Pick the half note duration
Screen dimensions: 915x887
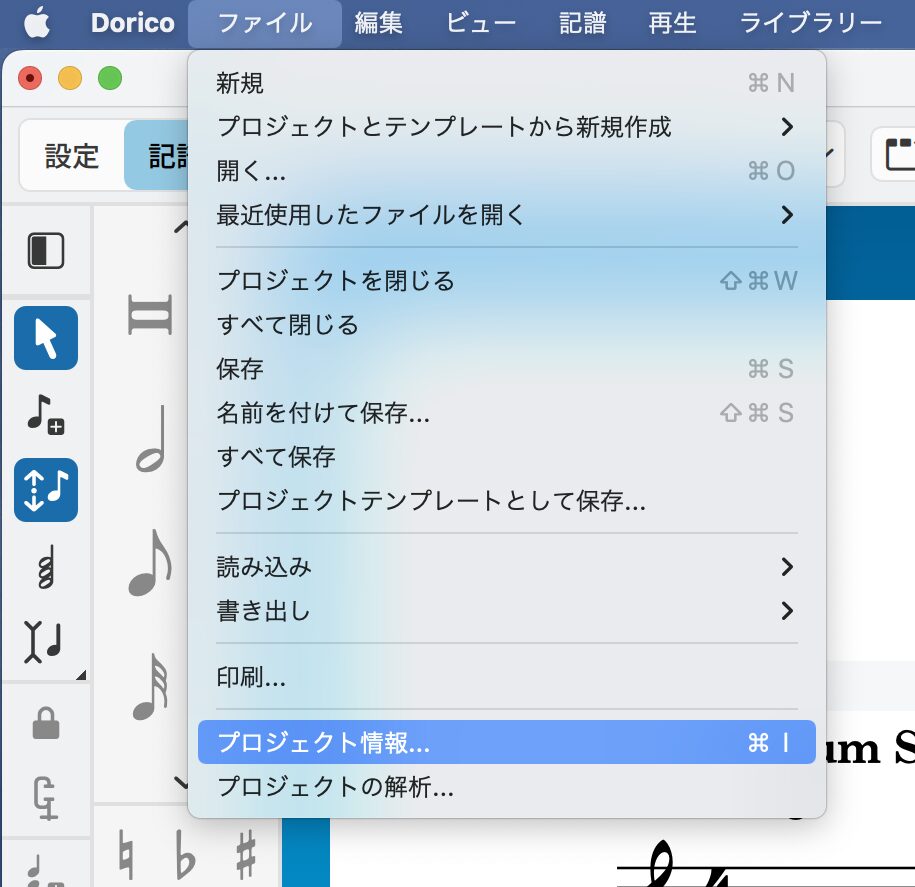(150, 438)
